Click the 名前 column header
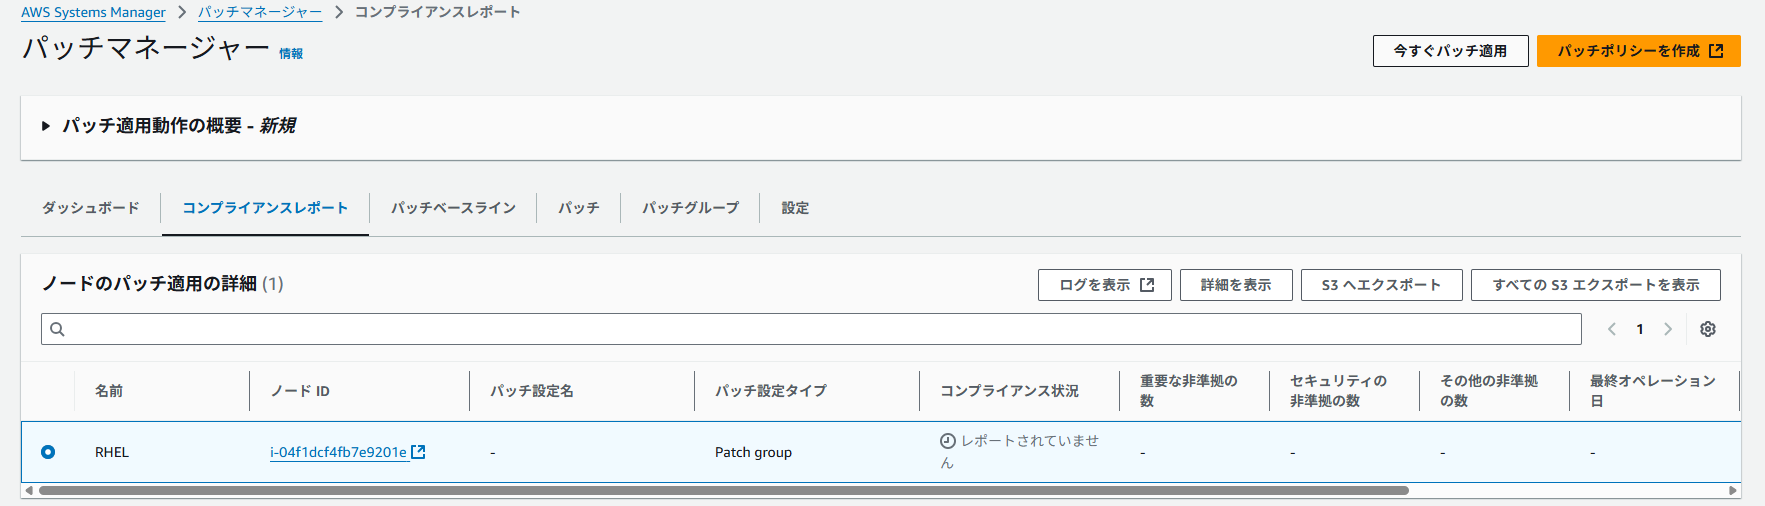This screenshot has width=1765, height=506. click(109, 391)
